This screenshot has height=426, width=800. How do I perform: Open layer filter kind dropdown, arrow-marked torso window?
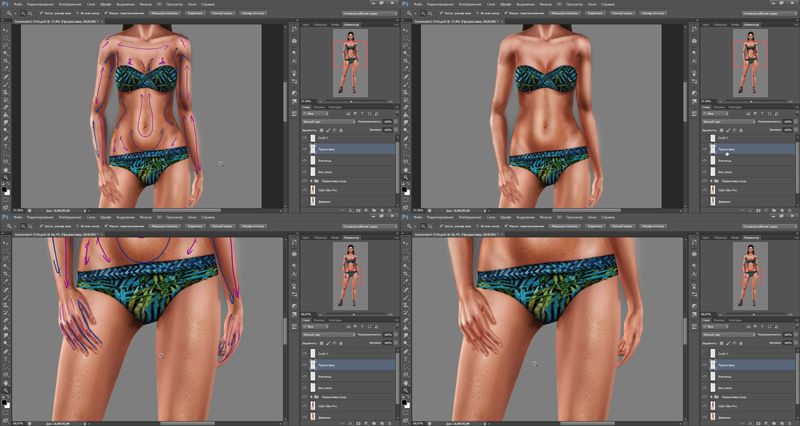(315, 114)
